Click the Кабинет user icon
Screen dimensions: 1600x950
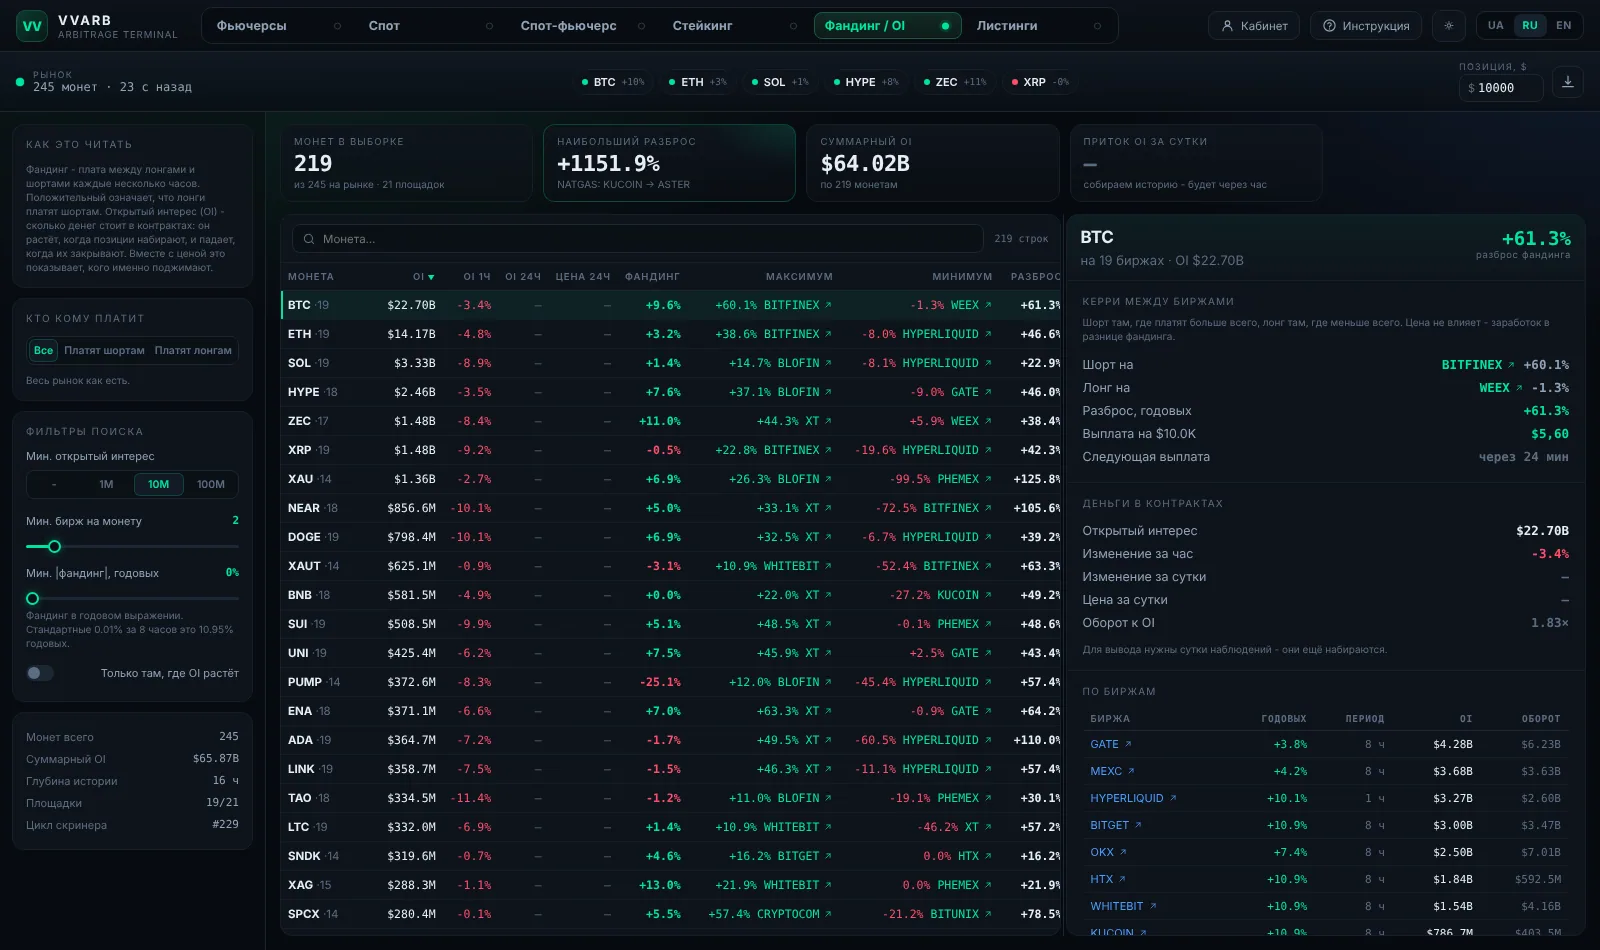tap(1227, 26)
